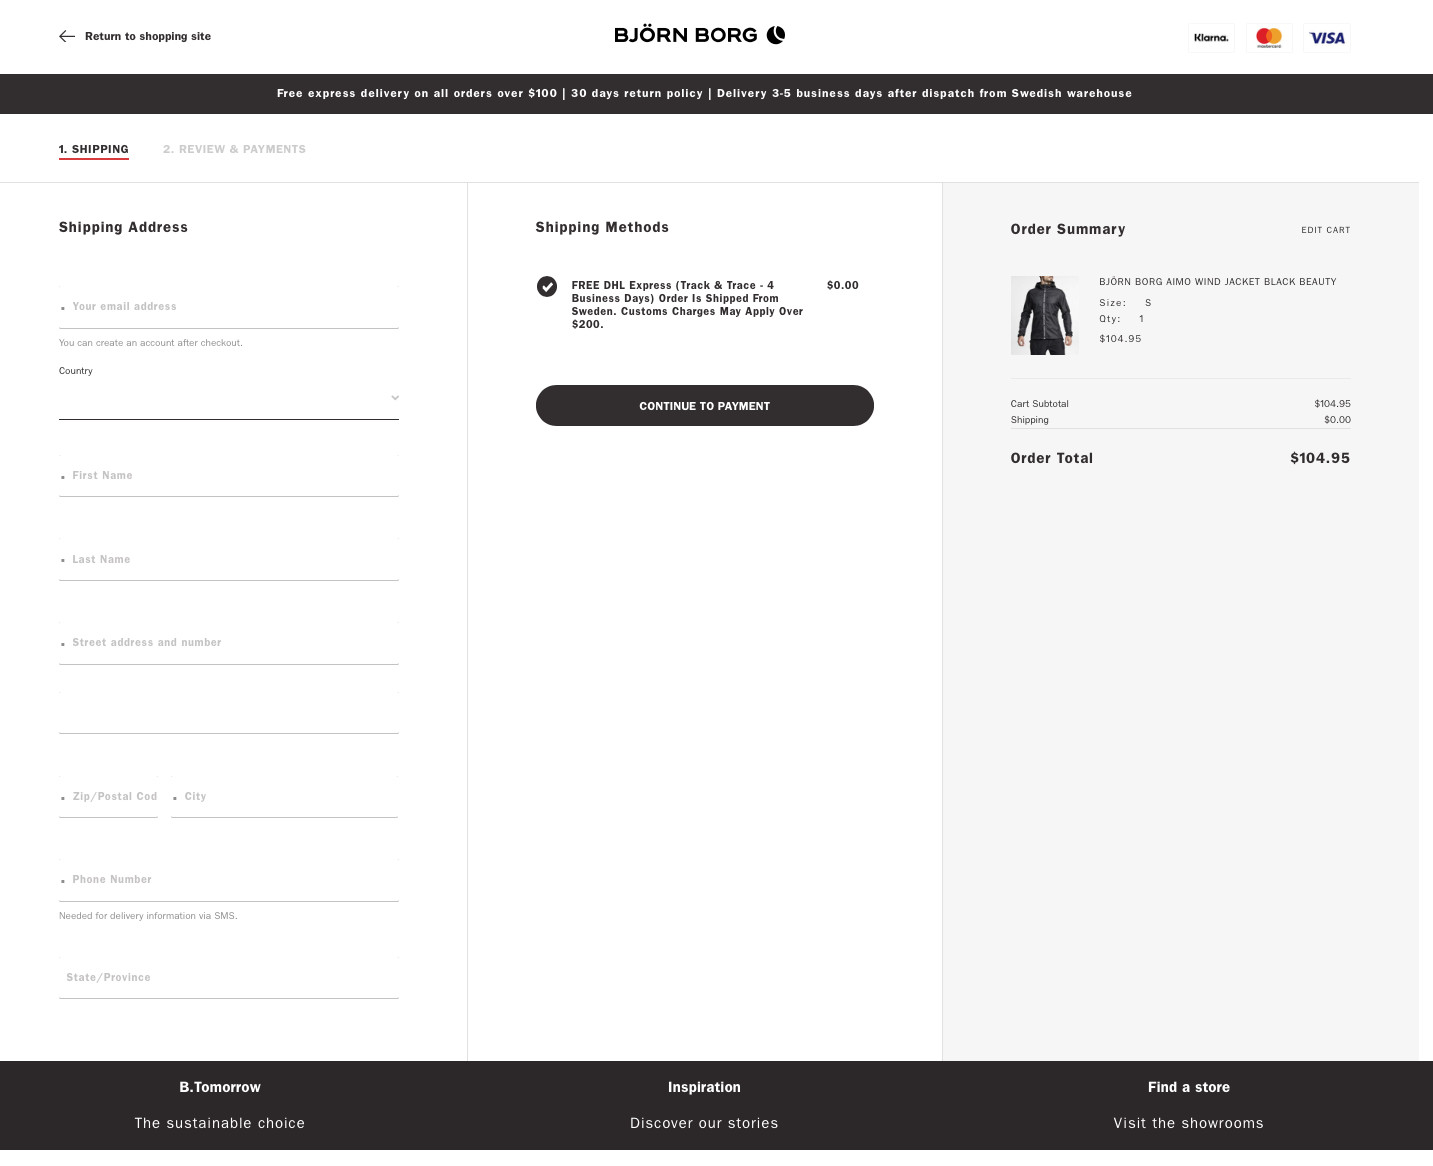This screenshot has width=1433, height=1166.
Task: Switch to the 2. Review & Payments tab
Action: [234, 150]
